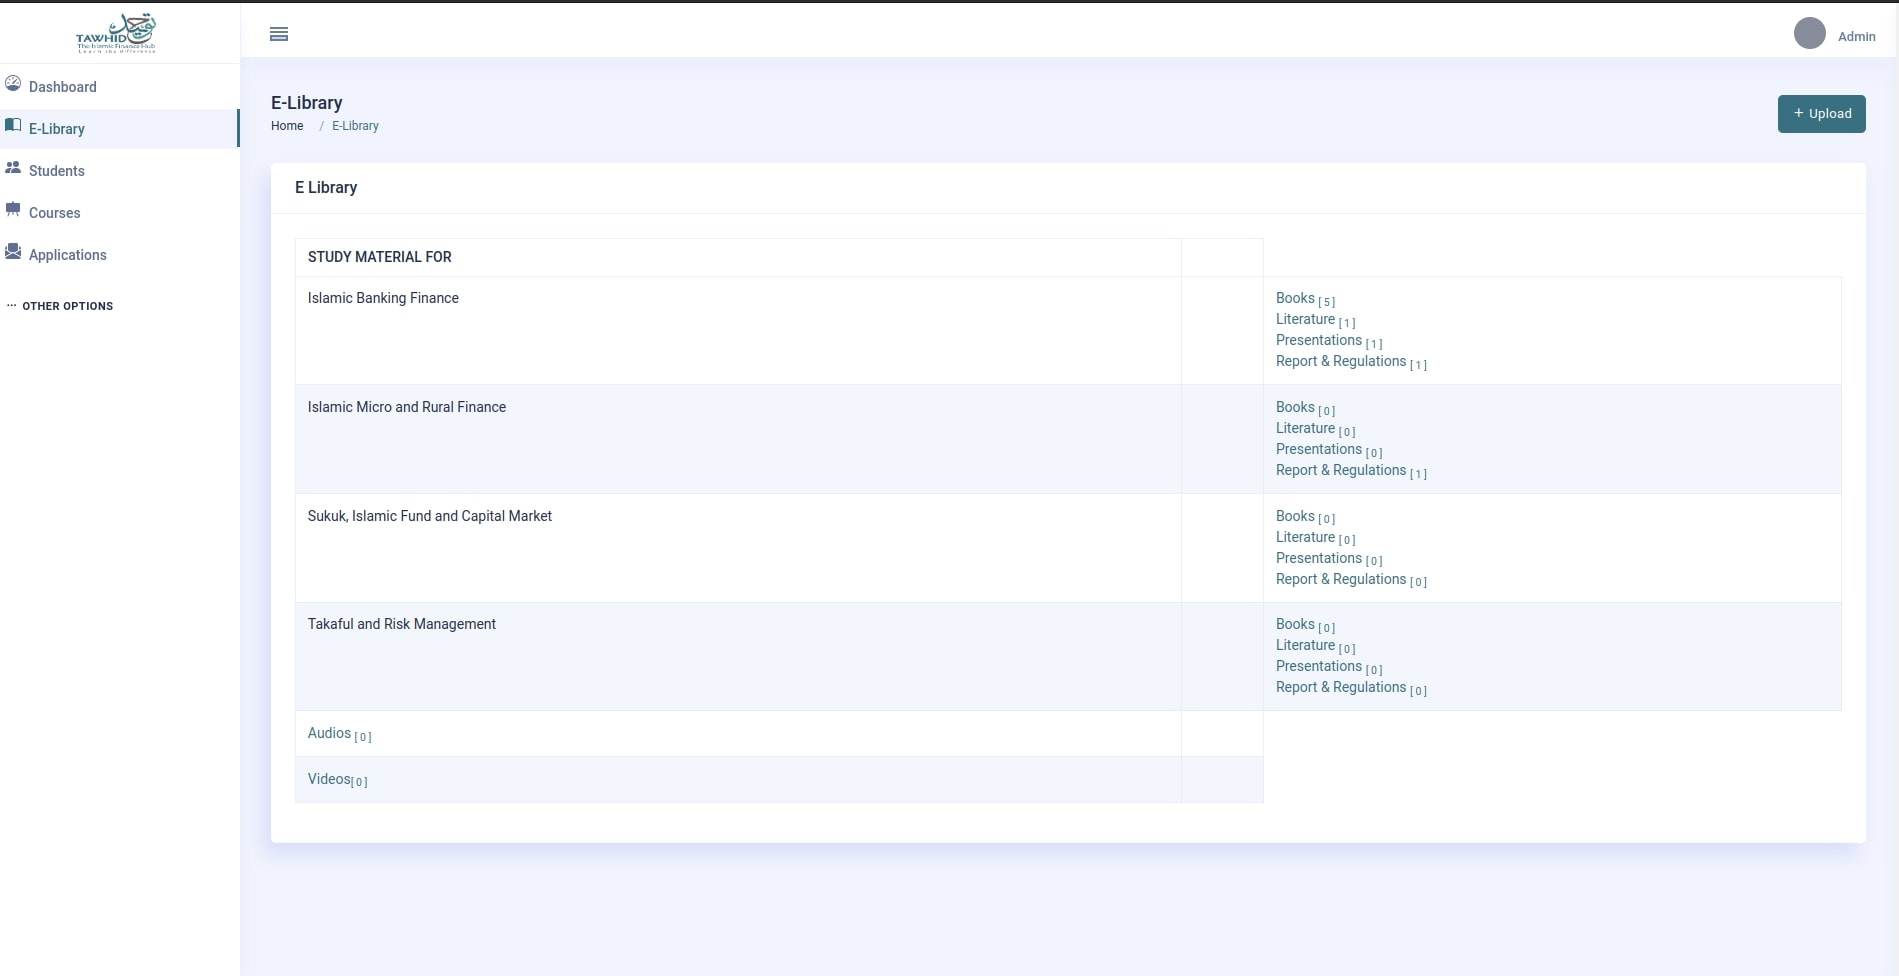Click the Islamic Banking Finance row title
This screenshot has width=1899, height=976.
pyautogui.click(x=383, y=298)
